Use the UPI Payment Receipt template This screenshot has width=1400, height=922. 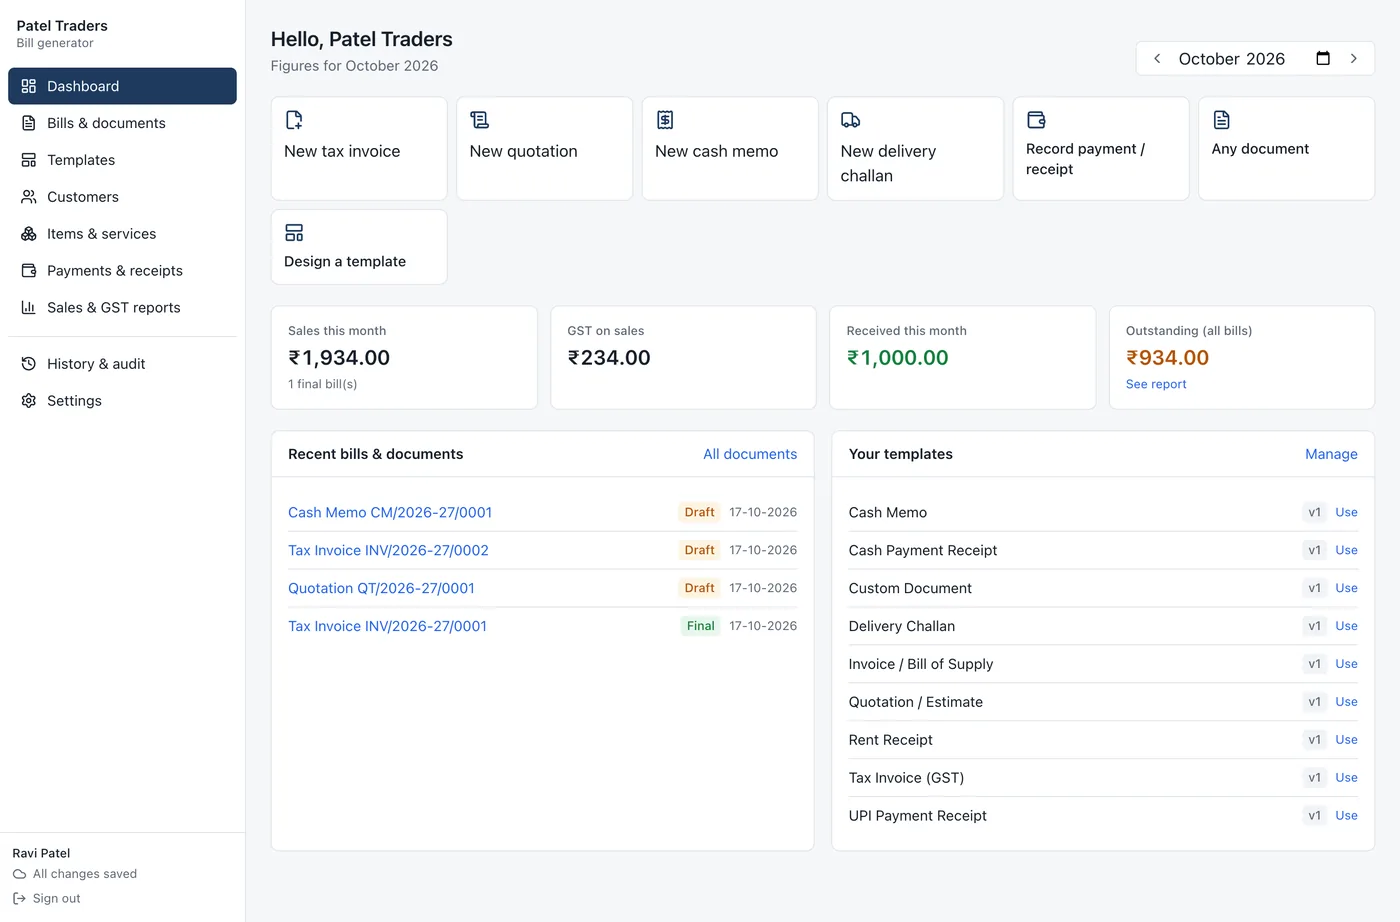coord(1346,816)
